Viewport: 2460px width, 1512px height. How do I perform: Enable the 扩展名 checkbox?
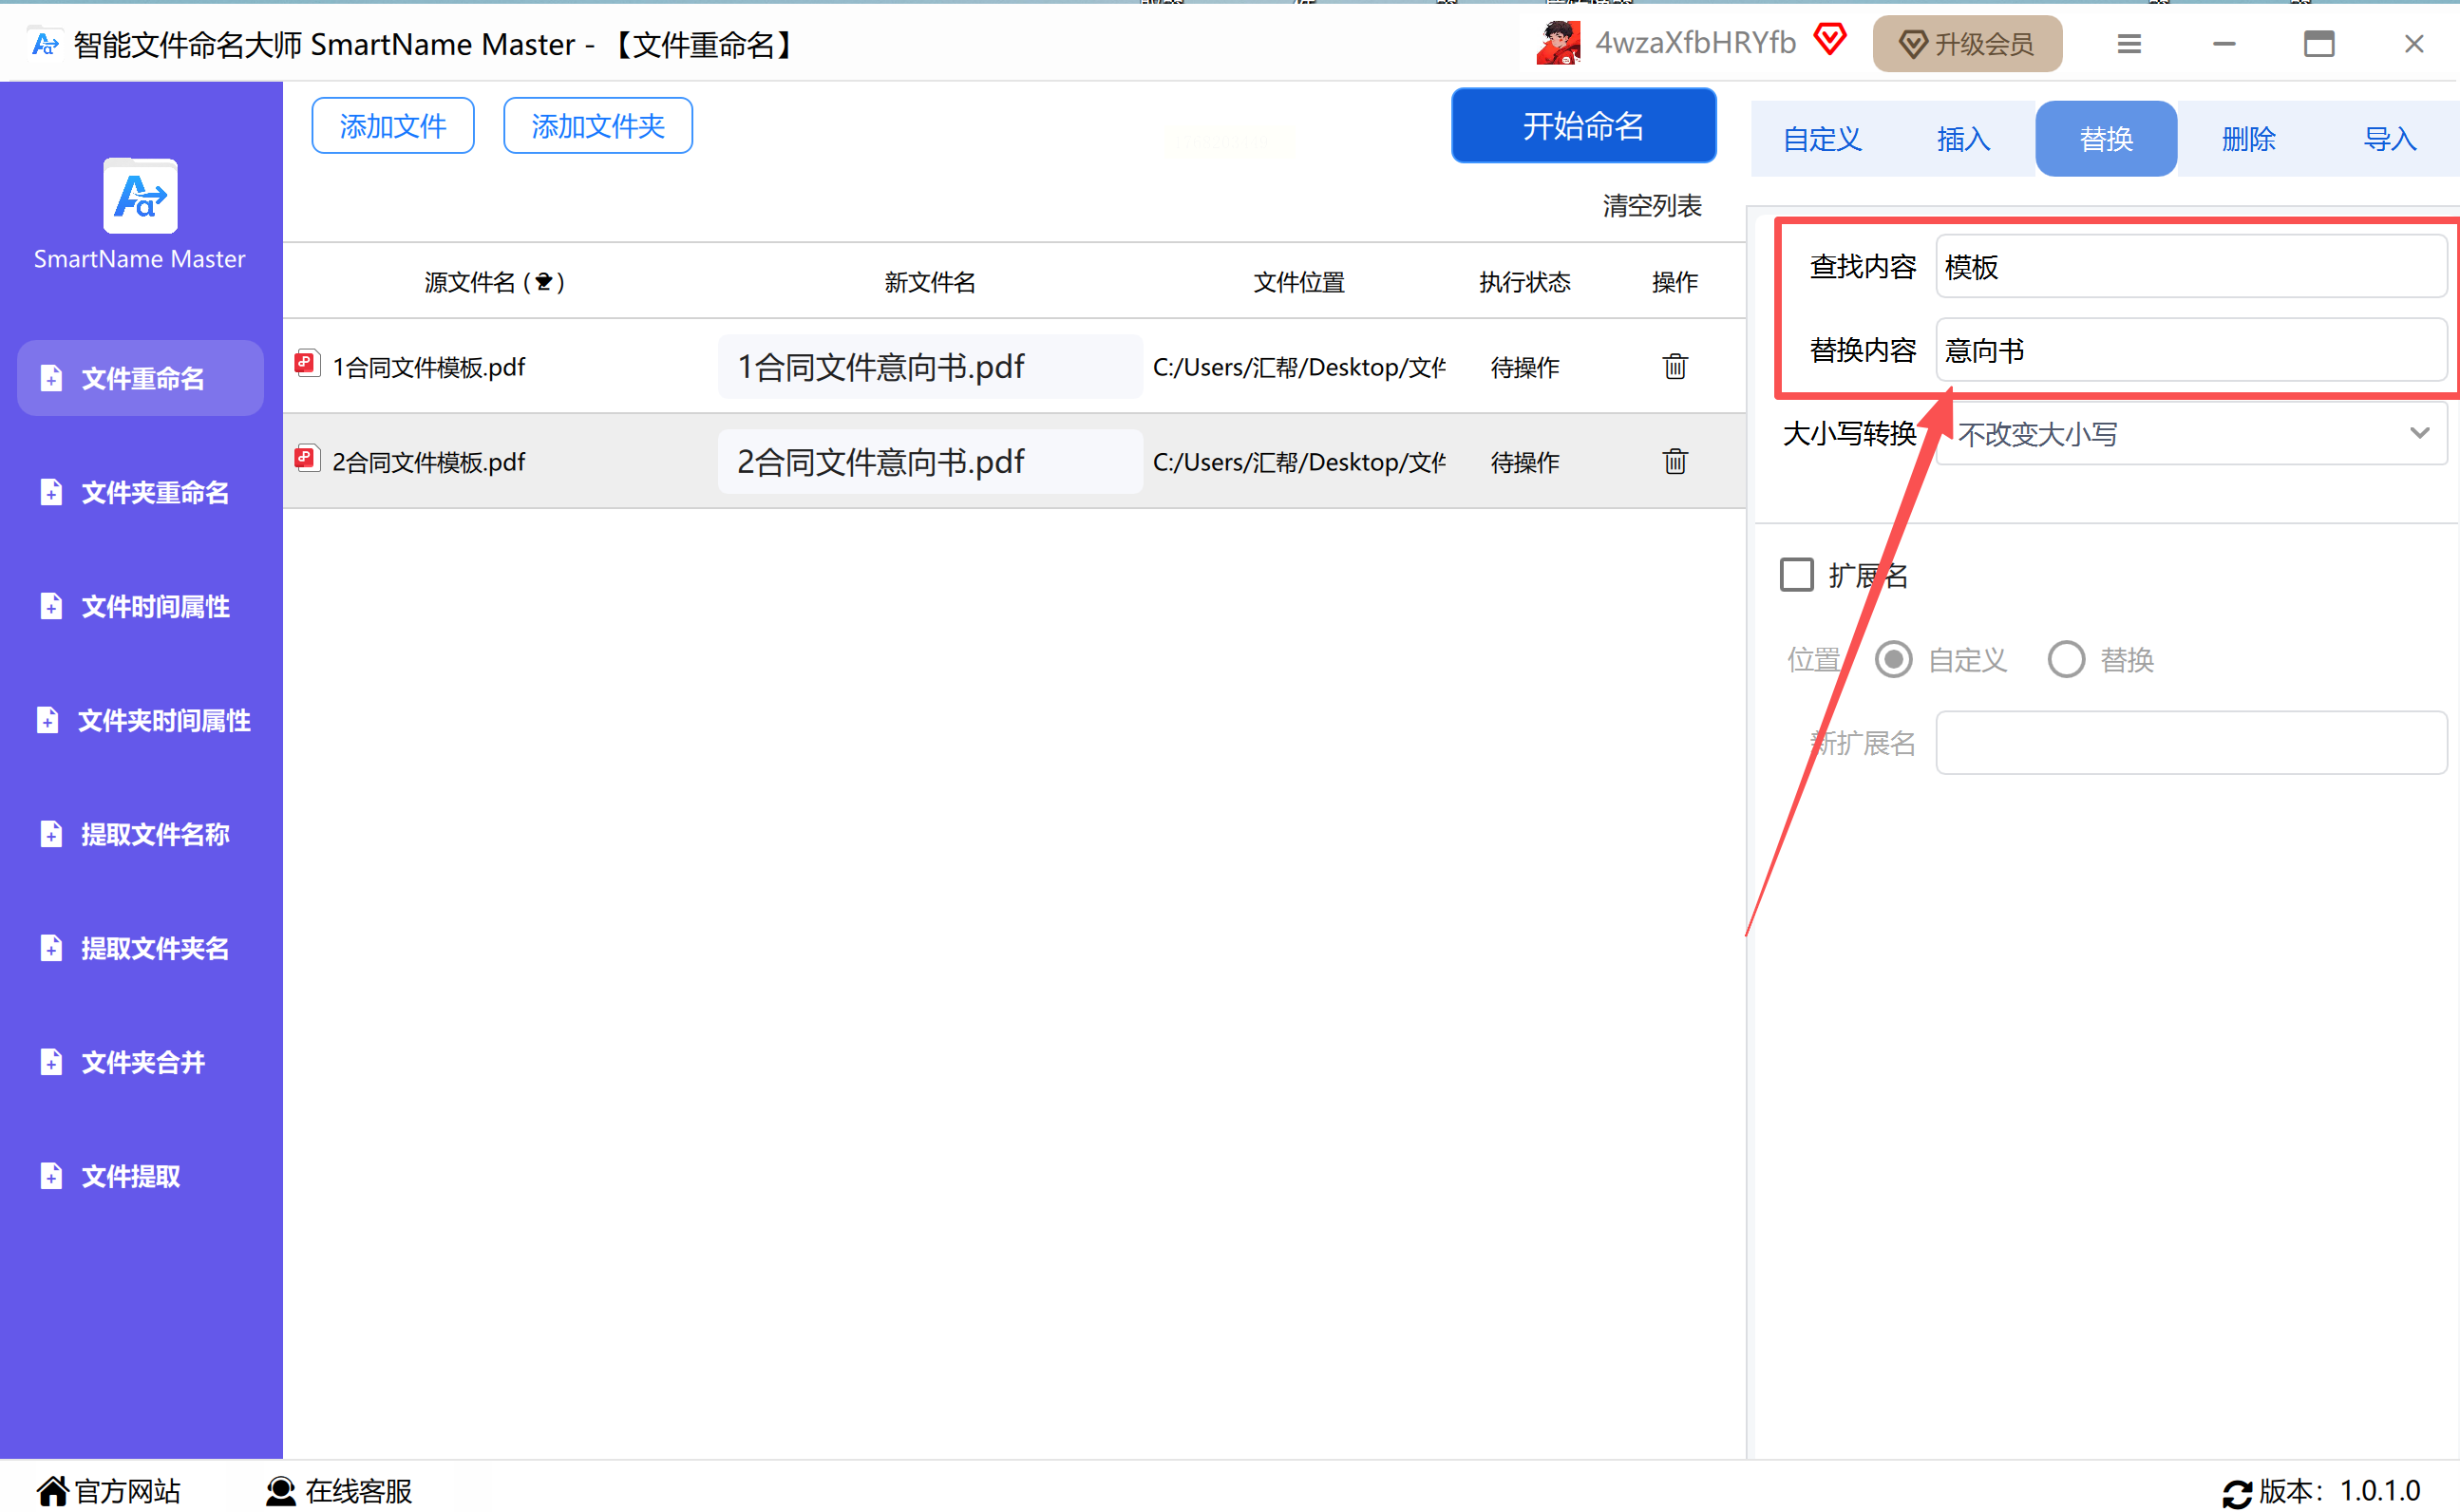[x=1796, y=575]
